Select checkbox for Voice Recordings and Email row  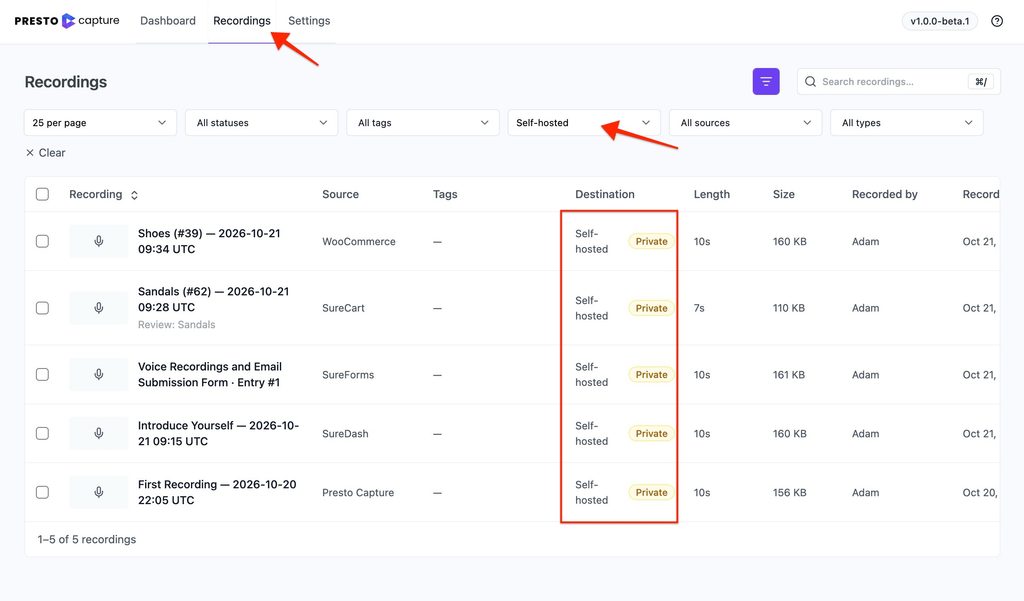pos(42,374)
